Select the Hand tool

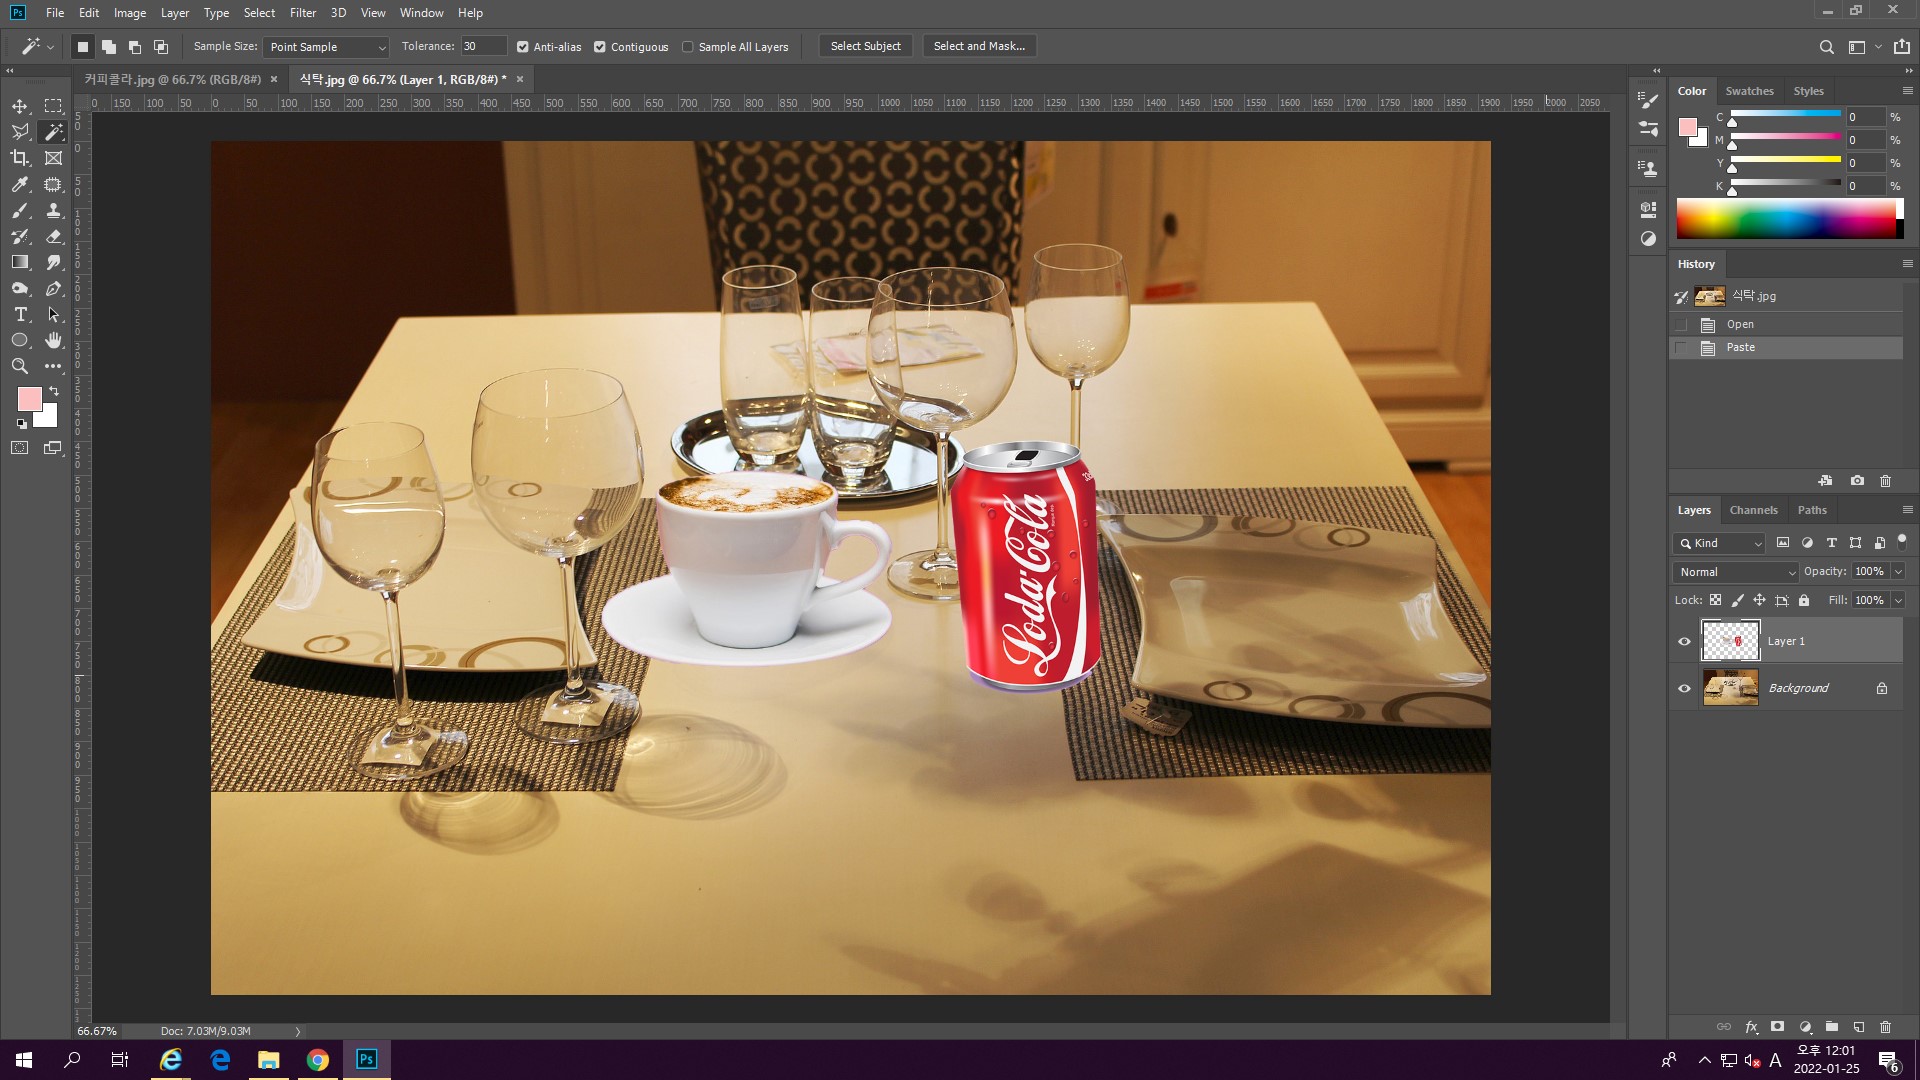point(53,340)
